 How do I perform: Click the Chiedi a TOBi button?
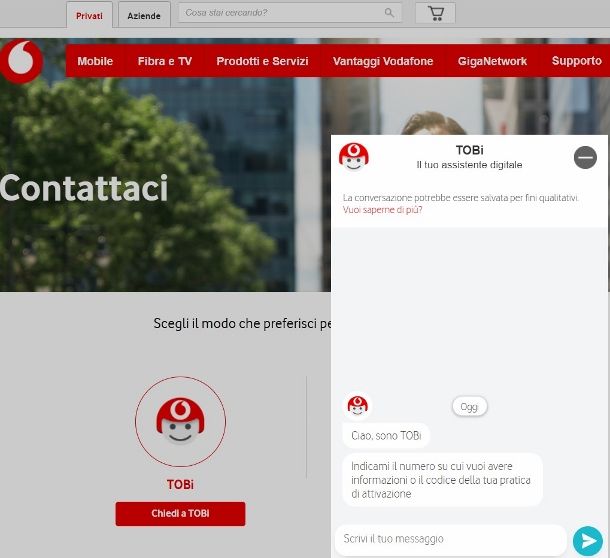[x=180, y=514]
